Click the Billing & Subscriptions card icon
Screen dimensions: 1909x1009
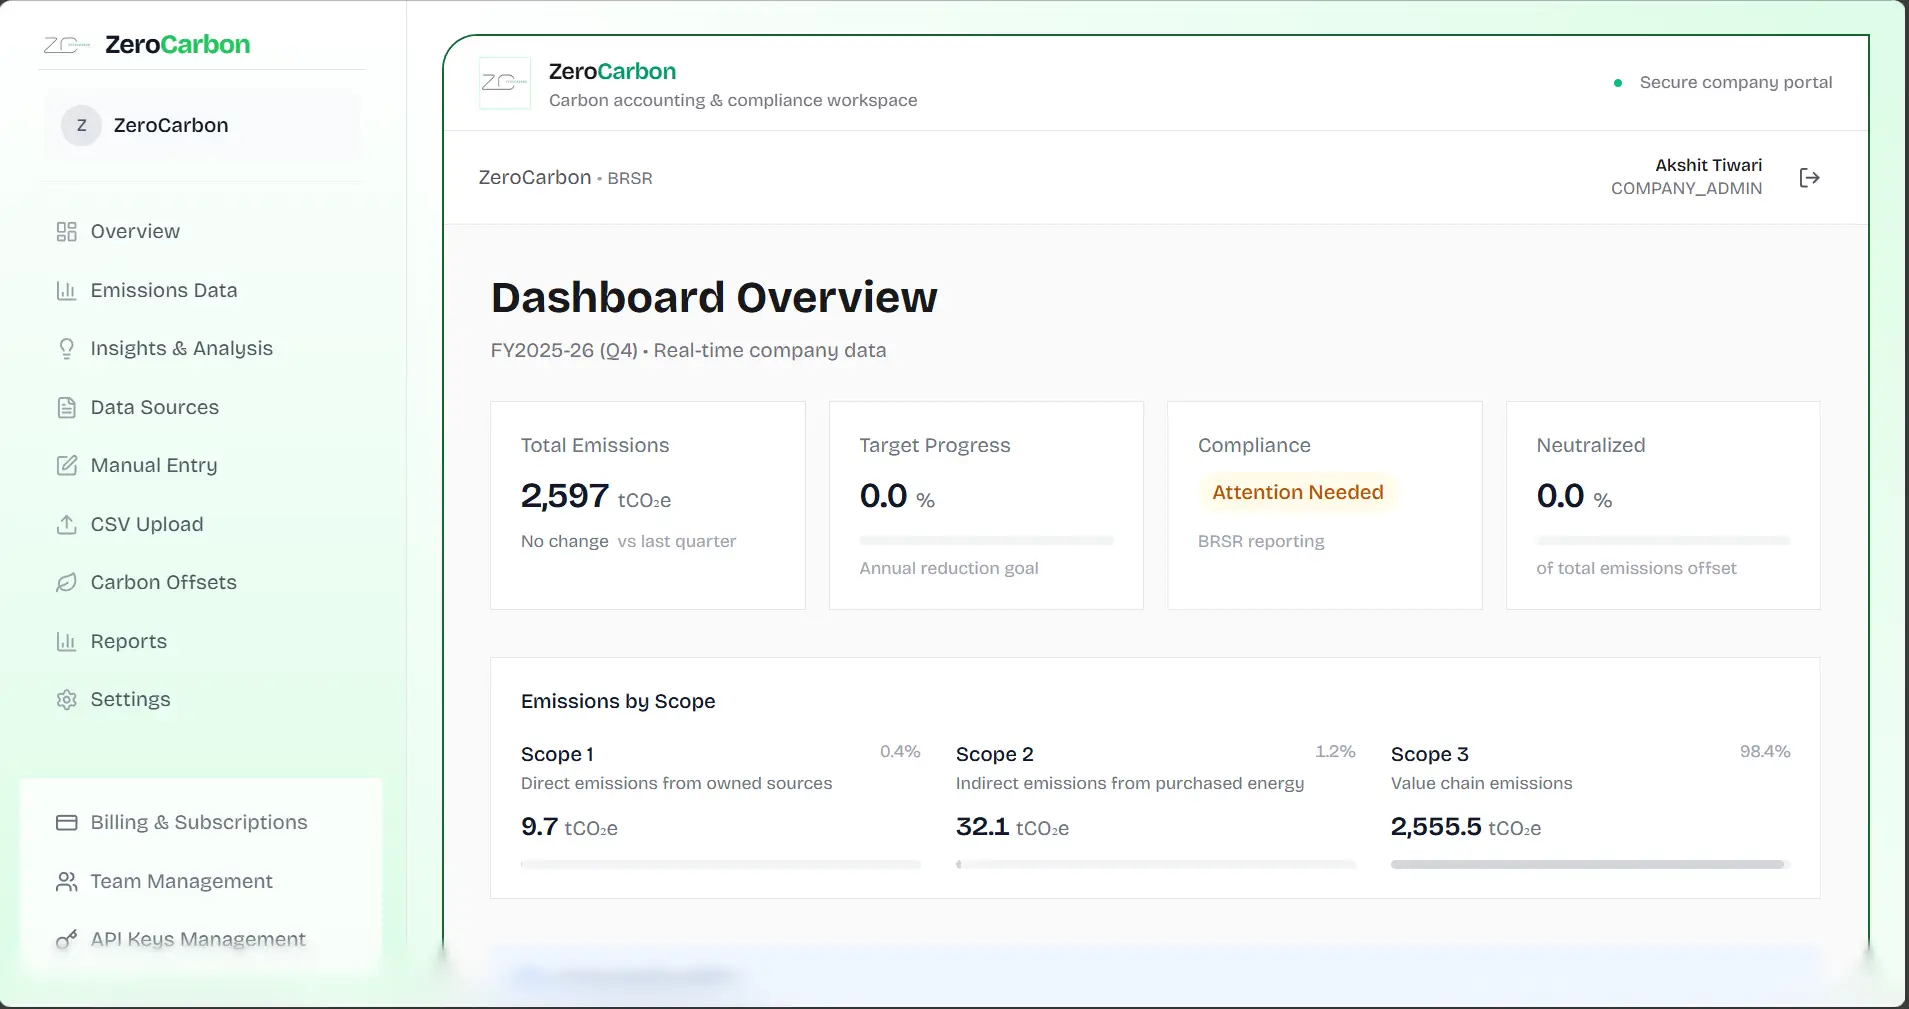[x=66, y=822]
